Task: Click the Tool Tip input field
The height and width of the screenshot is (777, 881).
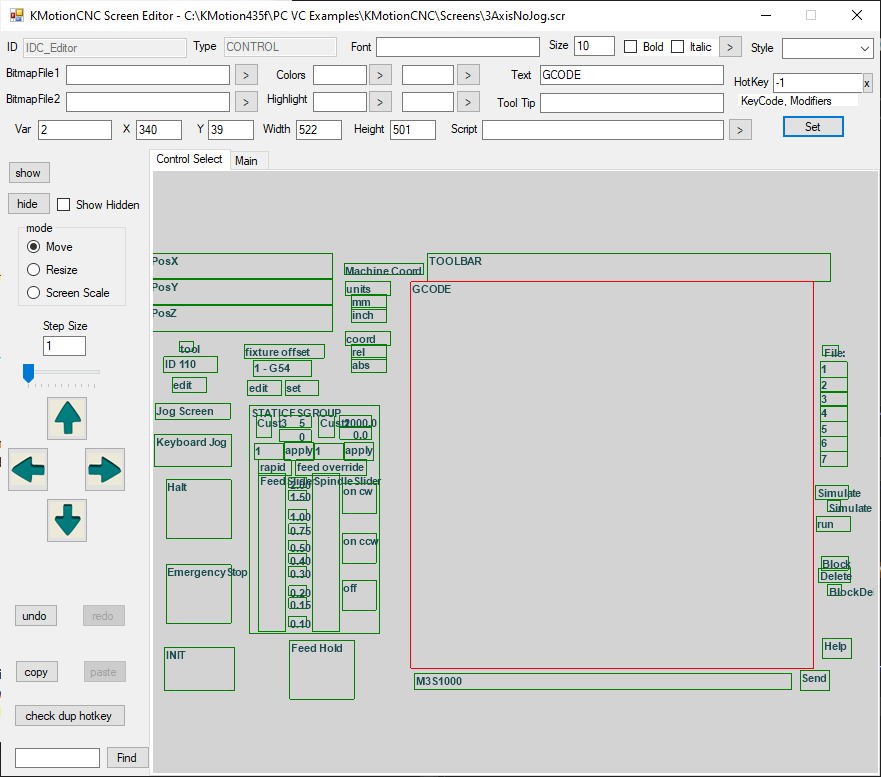Action: tap(631, 103)
